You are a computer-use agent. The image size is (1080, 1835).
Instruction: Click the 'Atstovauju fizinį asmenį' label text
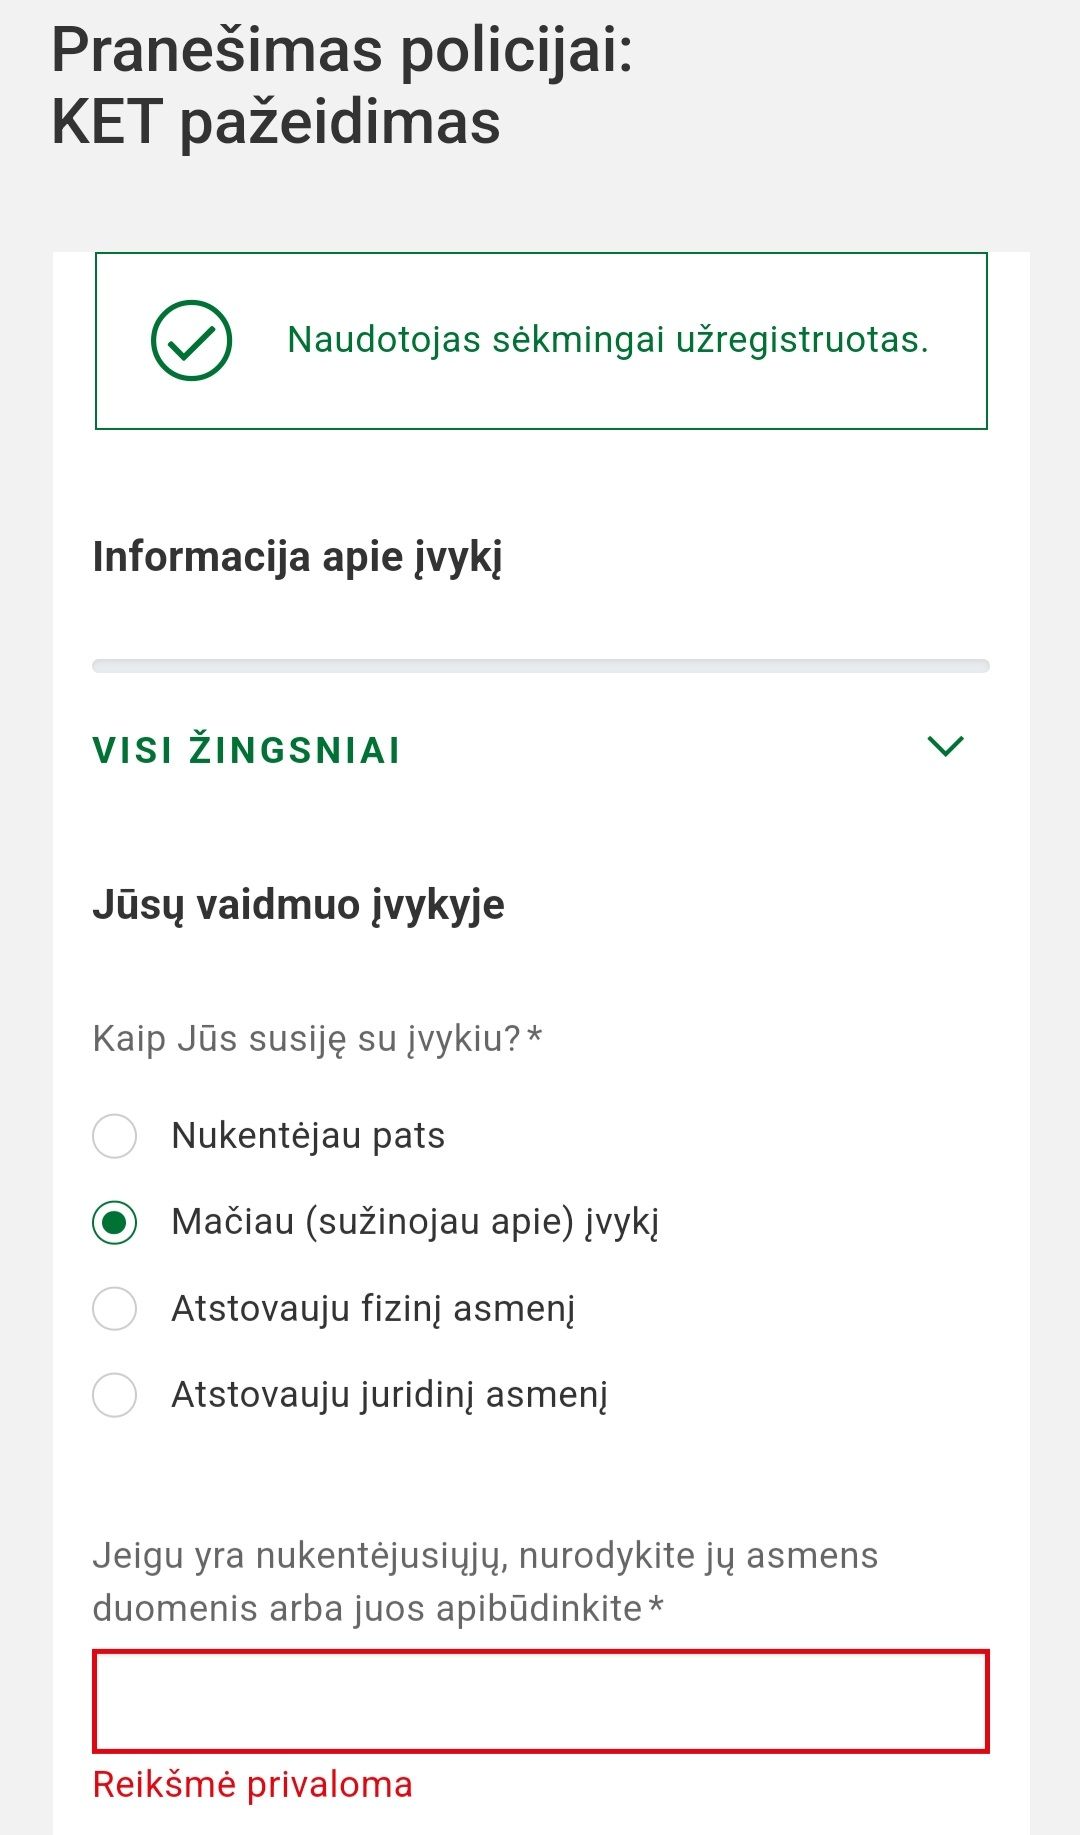coord(373,1308)
